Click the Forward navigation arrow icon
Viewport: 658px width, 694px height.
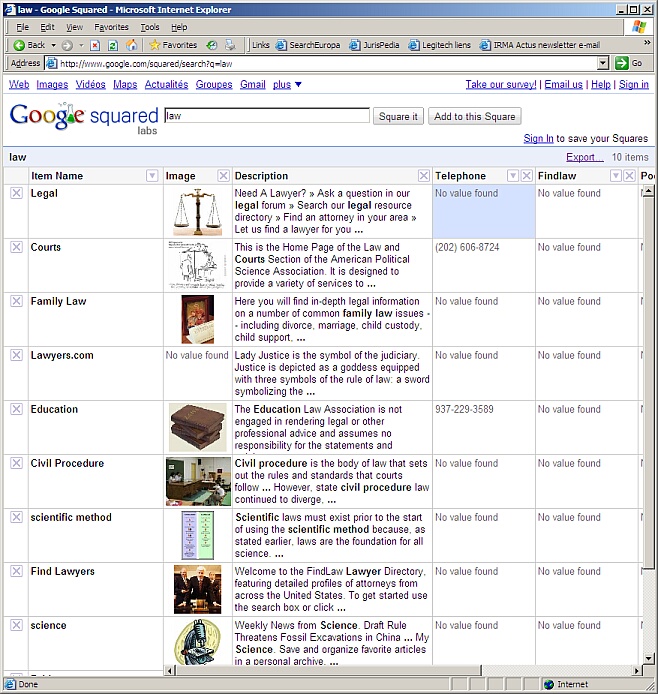pyautogui.click(x=67, y=45)
